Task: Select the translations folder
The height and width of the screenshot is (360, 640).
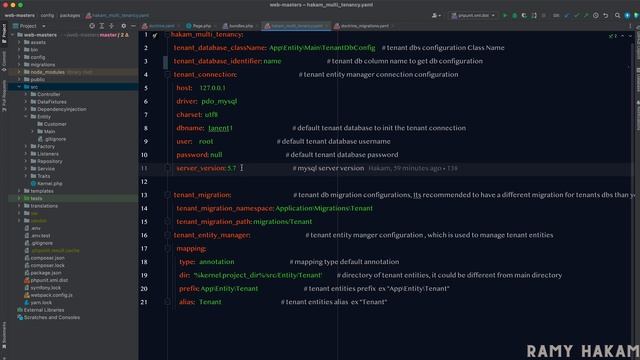Action: pos(40,206)
